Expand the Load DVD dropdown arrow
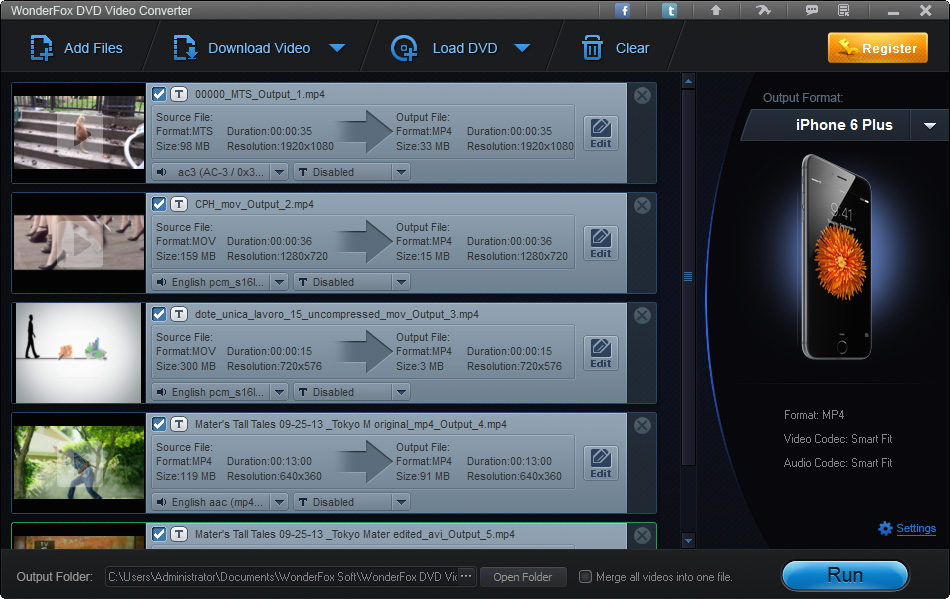950x599 pixels. coord(522,48)
